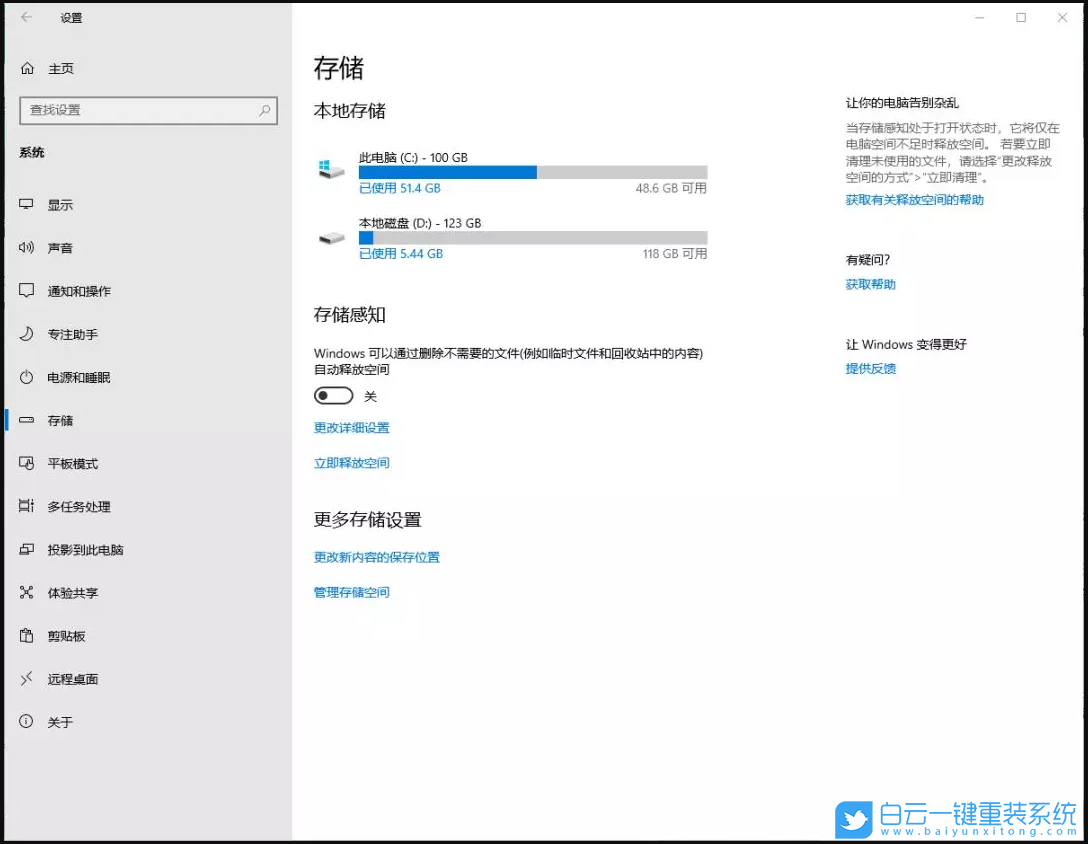Open 更改详细设置 link
Viewport: 1088px width, 844px height.
coord(351,427)
